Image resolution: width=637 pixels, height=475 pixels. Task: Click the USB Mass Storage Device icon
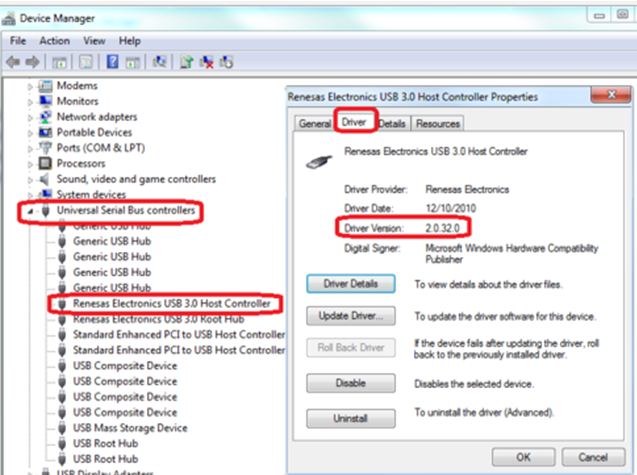(x=62, y=428)
